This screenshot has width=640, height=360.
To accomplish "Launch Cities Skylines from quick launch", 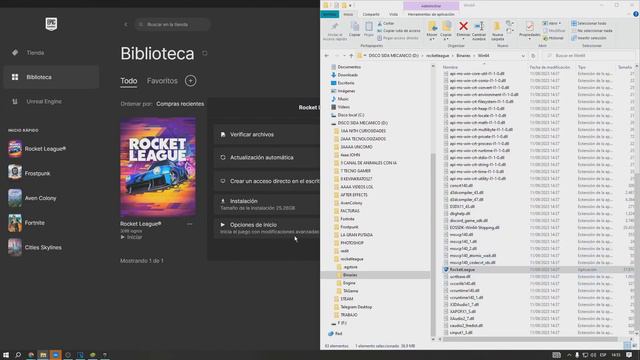I will [35, 247].
